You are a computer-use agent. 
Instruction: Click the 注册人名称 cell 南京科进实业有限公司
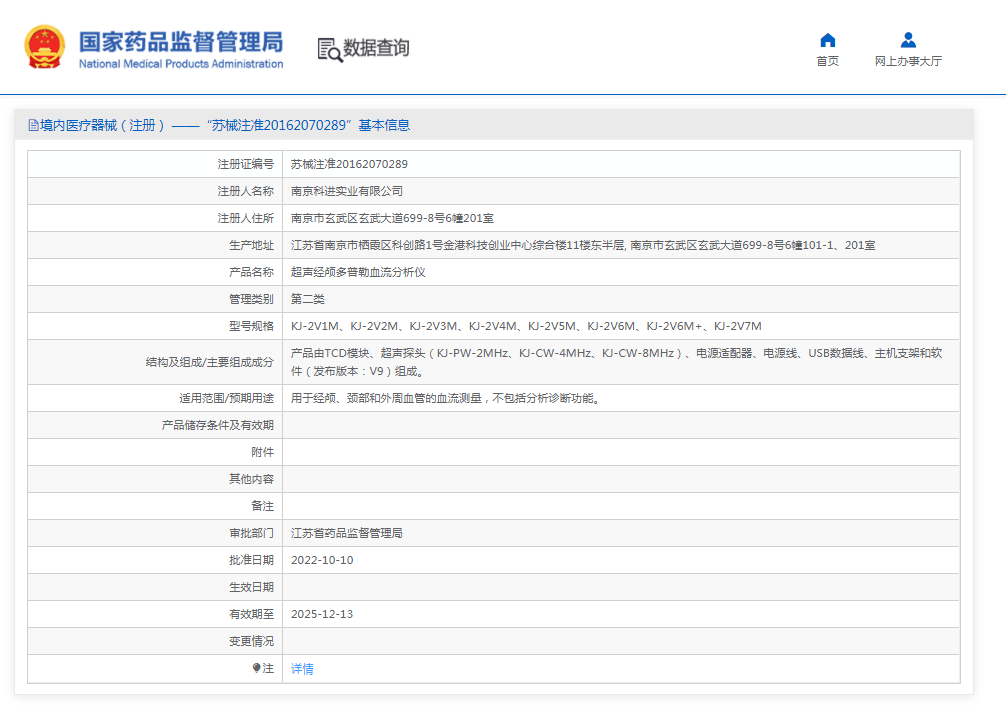click(x=349, y=190)
